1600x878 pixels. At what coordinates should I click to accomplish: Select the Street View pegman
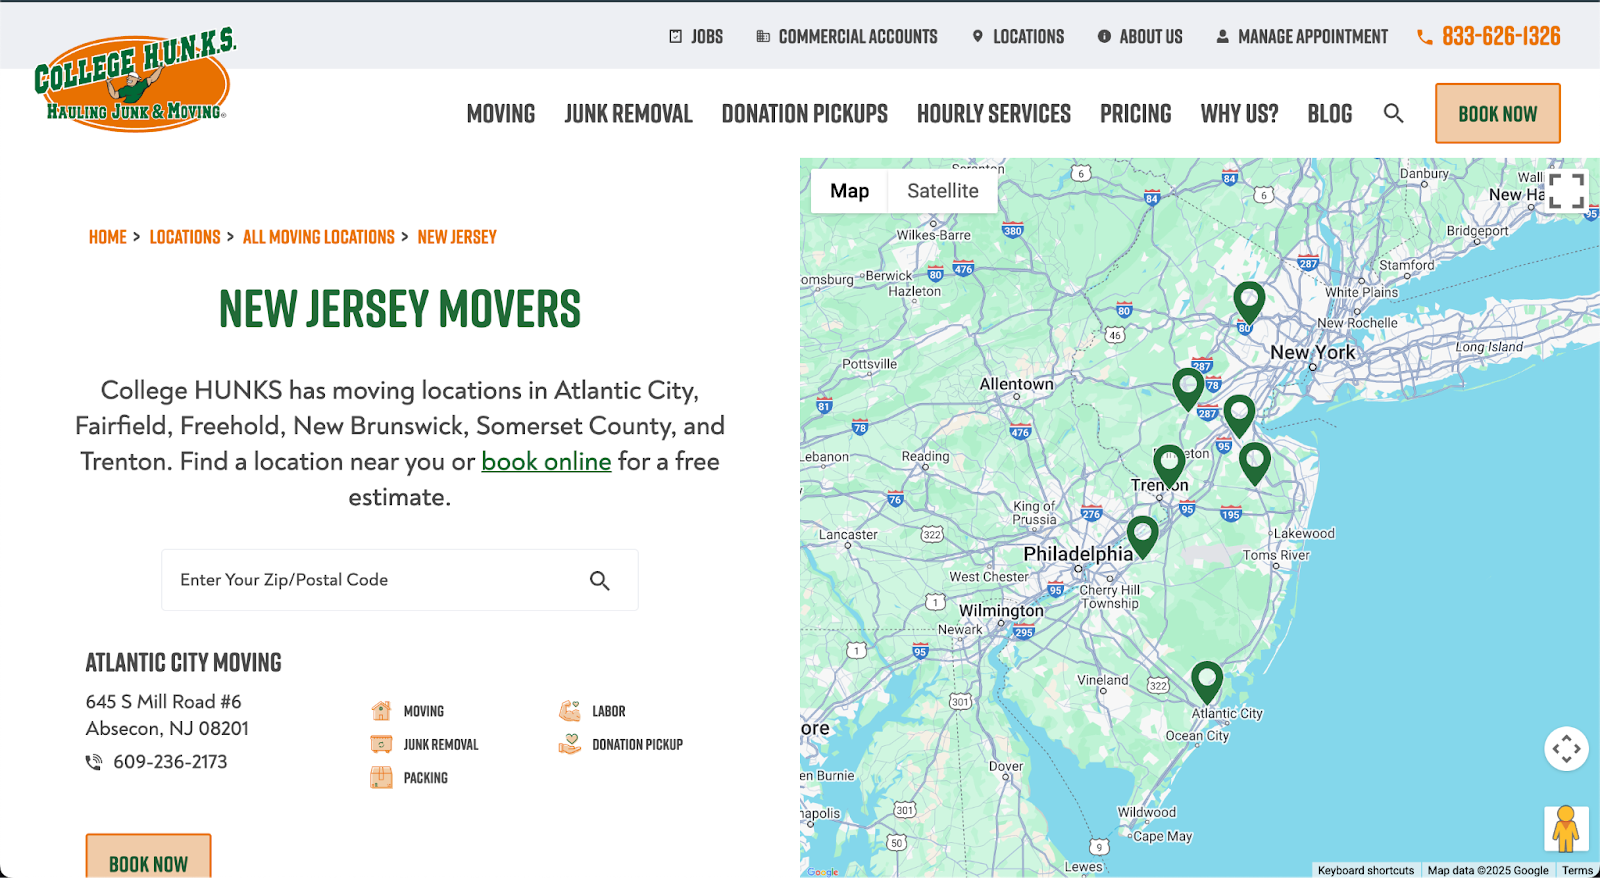click(1566, 827)
